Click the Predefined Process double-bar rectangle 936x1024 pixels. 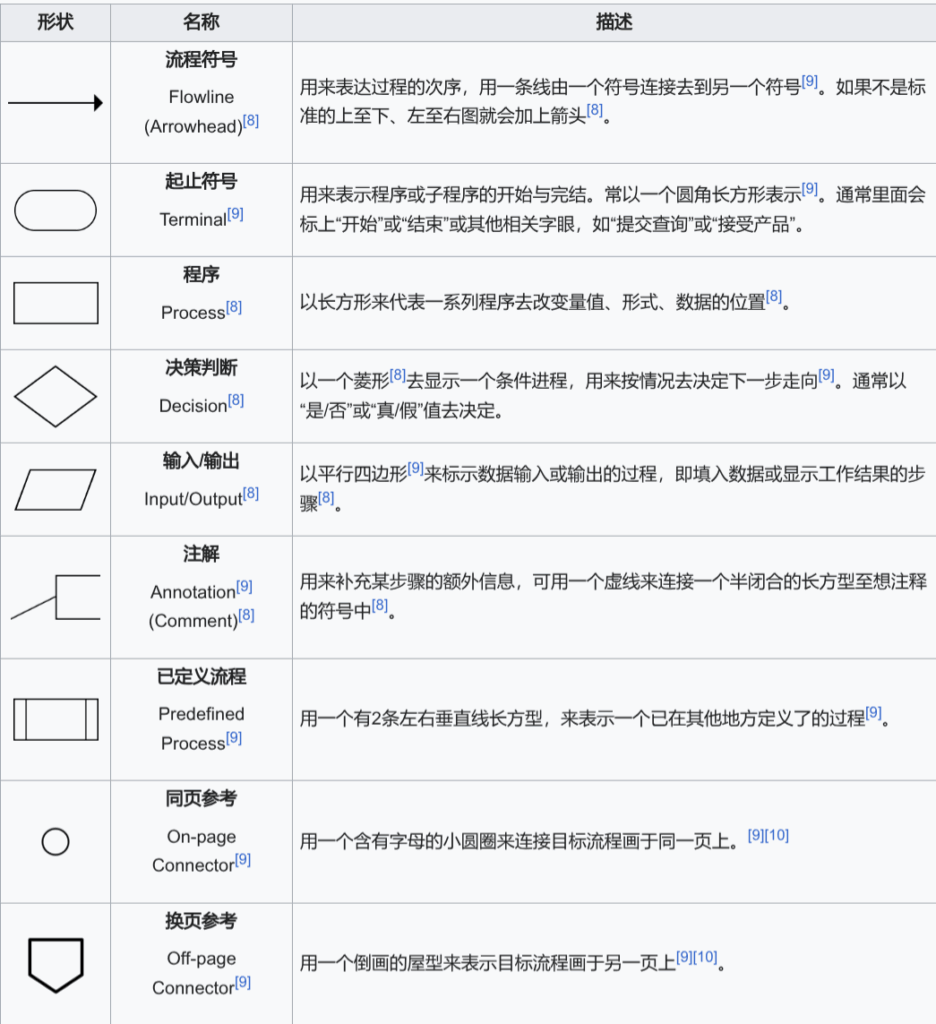[x=56, y=719]
